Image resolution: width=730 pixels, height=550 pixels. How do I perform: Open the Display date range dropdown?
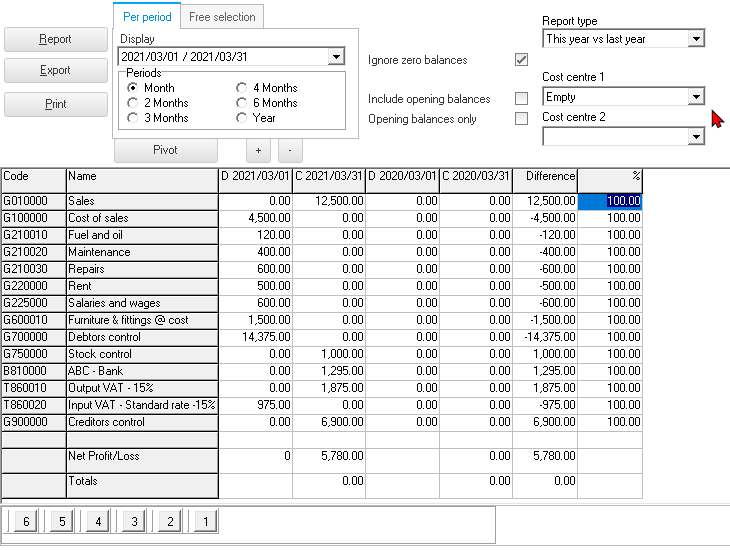click(x=336, y=57)
